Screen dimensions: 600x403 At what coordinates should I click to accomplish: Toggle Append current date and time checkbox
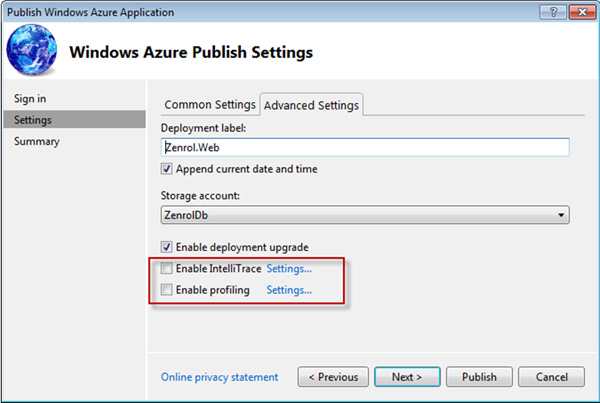[167, 169]
